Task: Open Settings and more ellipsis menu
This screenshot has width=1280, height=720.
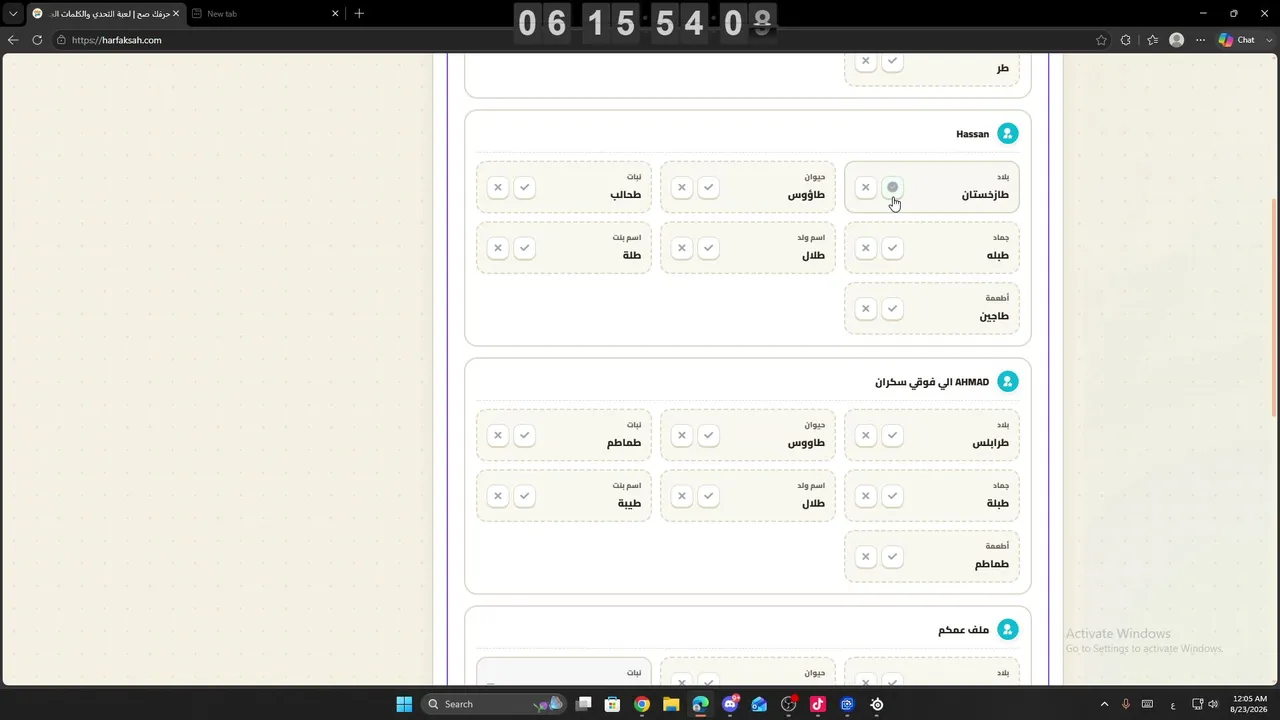Action: click(x=1201, y=40)
